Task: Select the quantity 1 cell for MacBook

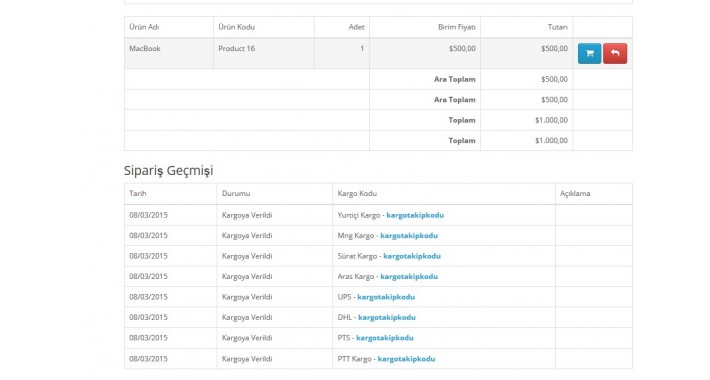Action: pos(342,53)
